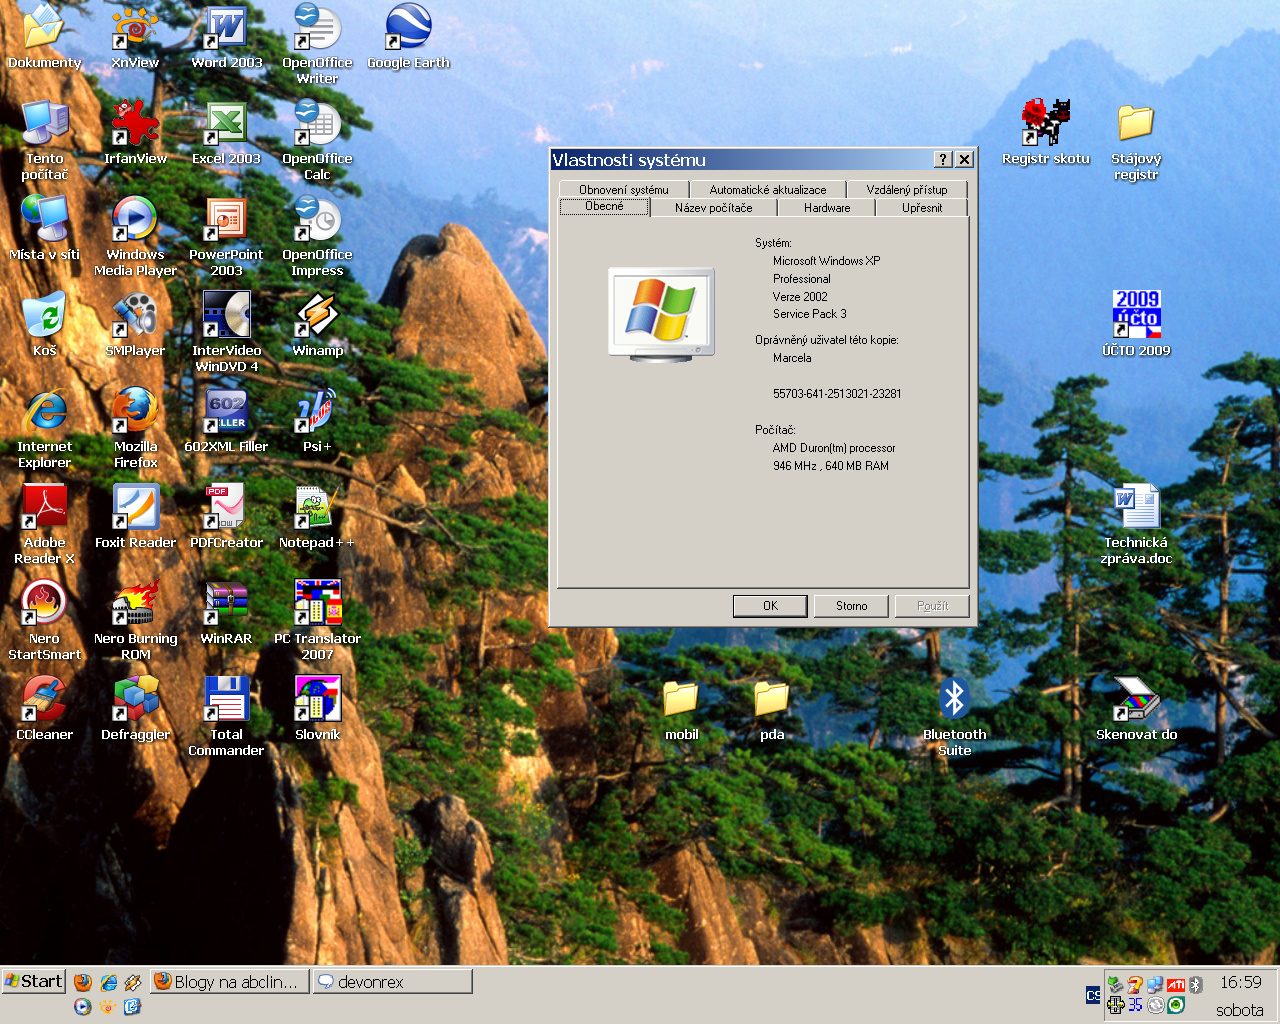1280x1024 pixels.
Task: Launch the Excel 2003 shortcut
Action: tap(226, 133)
